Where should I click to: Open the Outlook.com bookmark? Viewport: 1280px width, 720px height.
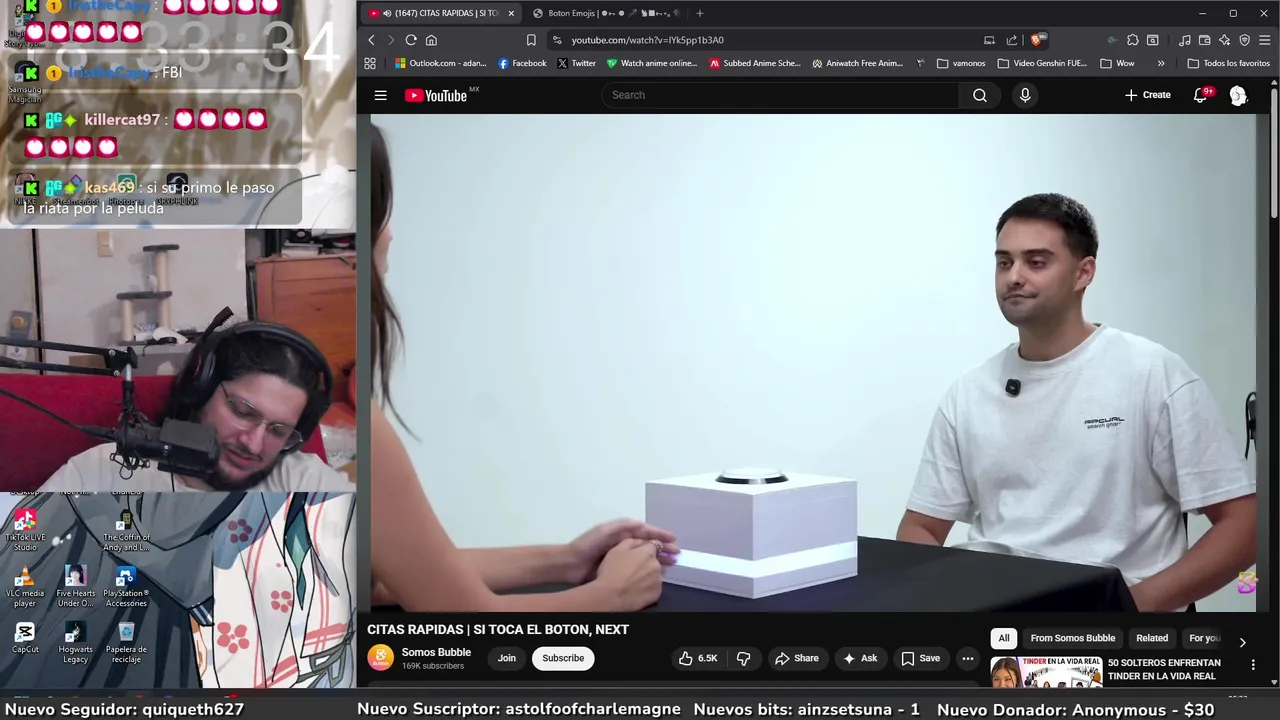coord(440,63)
